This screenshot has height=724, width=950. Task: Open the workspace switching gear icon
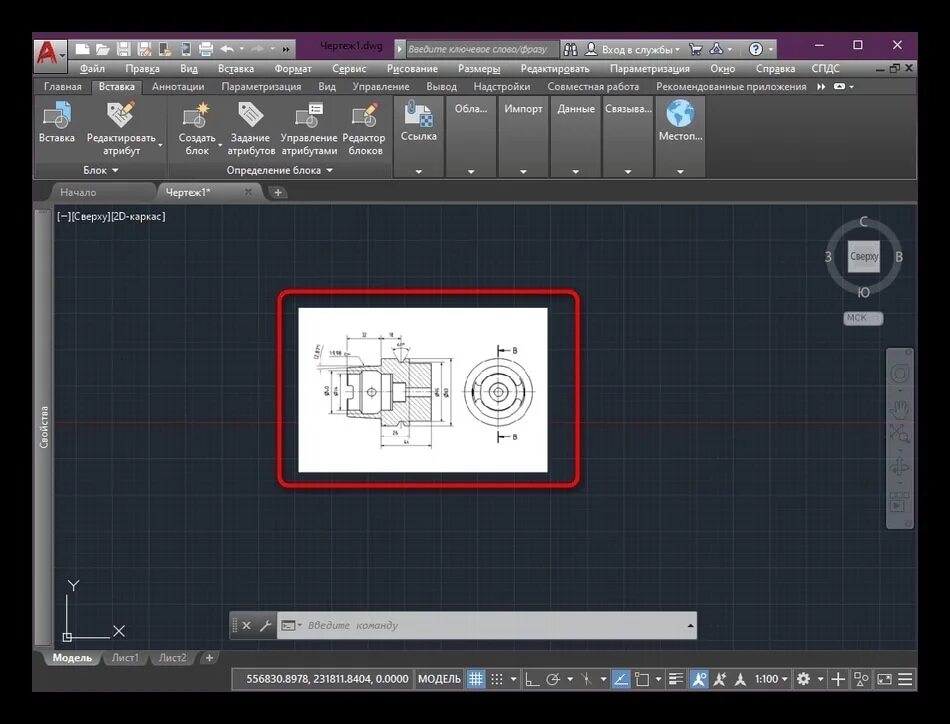click(x=803, y=679)
